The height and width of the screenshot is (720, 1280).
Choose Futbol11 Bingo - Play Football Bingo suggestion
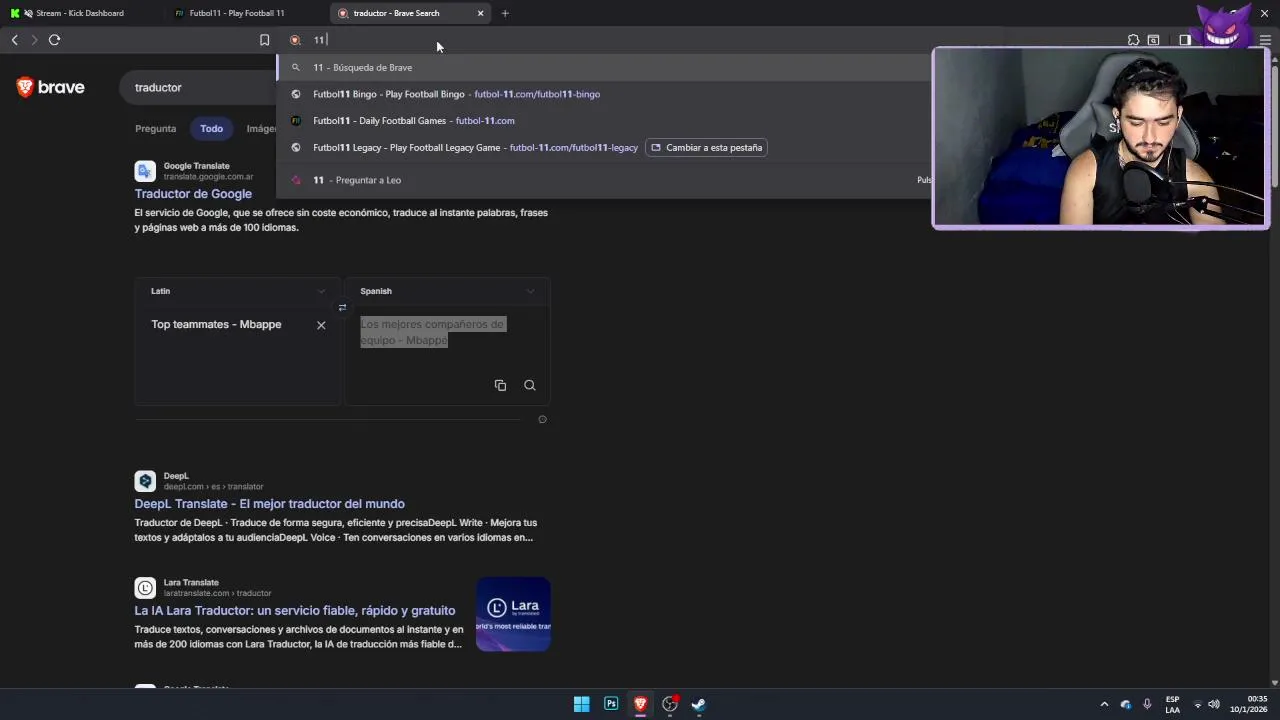pos(603,94)
